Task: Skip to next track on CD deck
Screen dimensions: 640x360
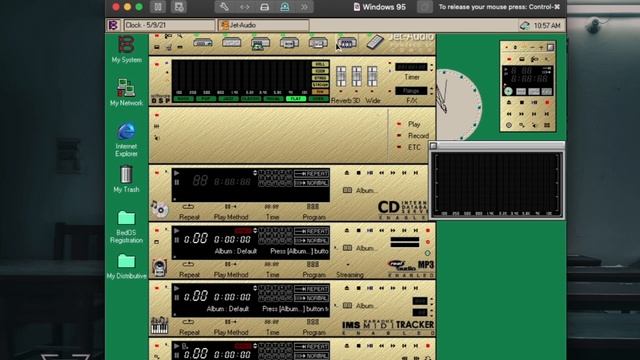Action: pos(416,173)
